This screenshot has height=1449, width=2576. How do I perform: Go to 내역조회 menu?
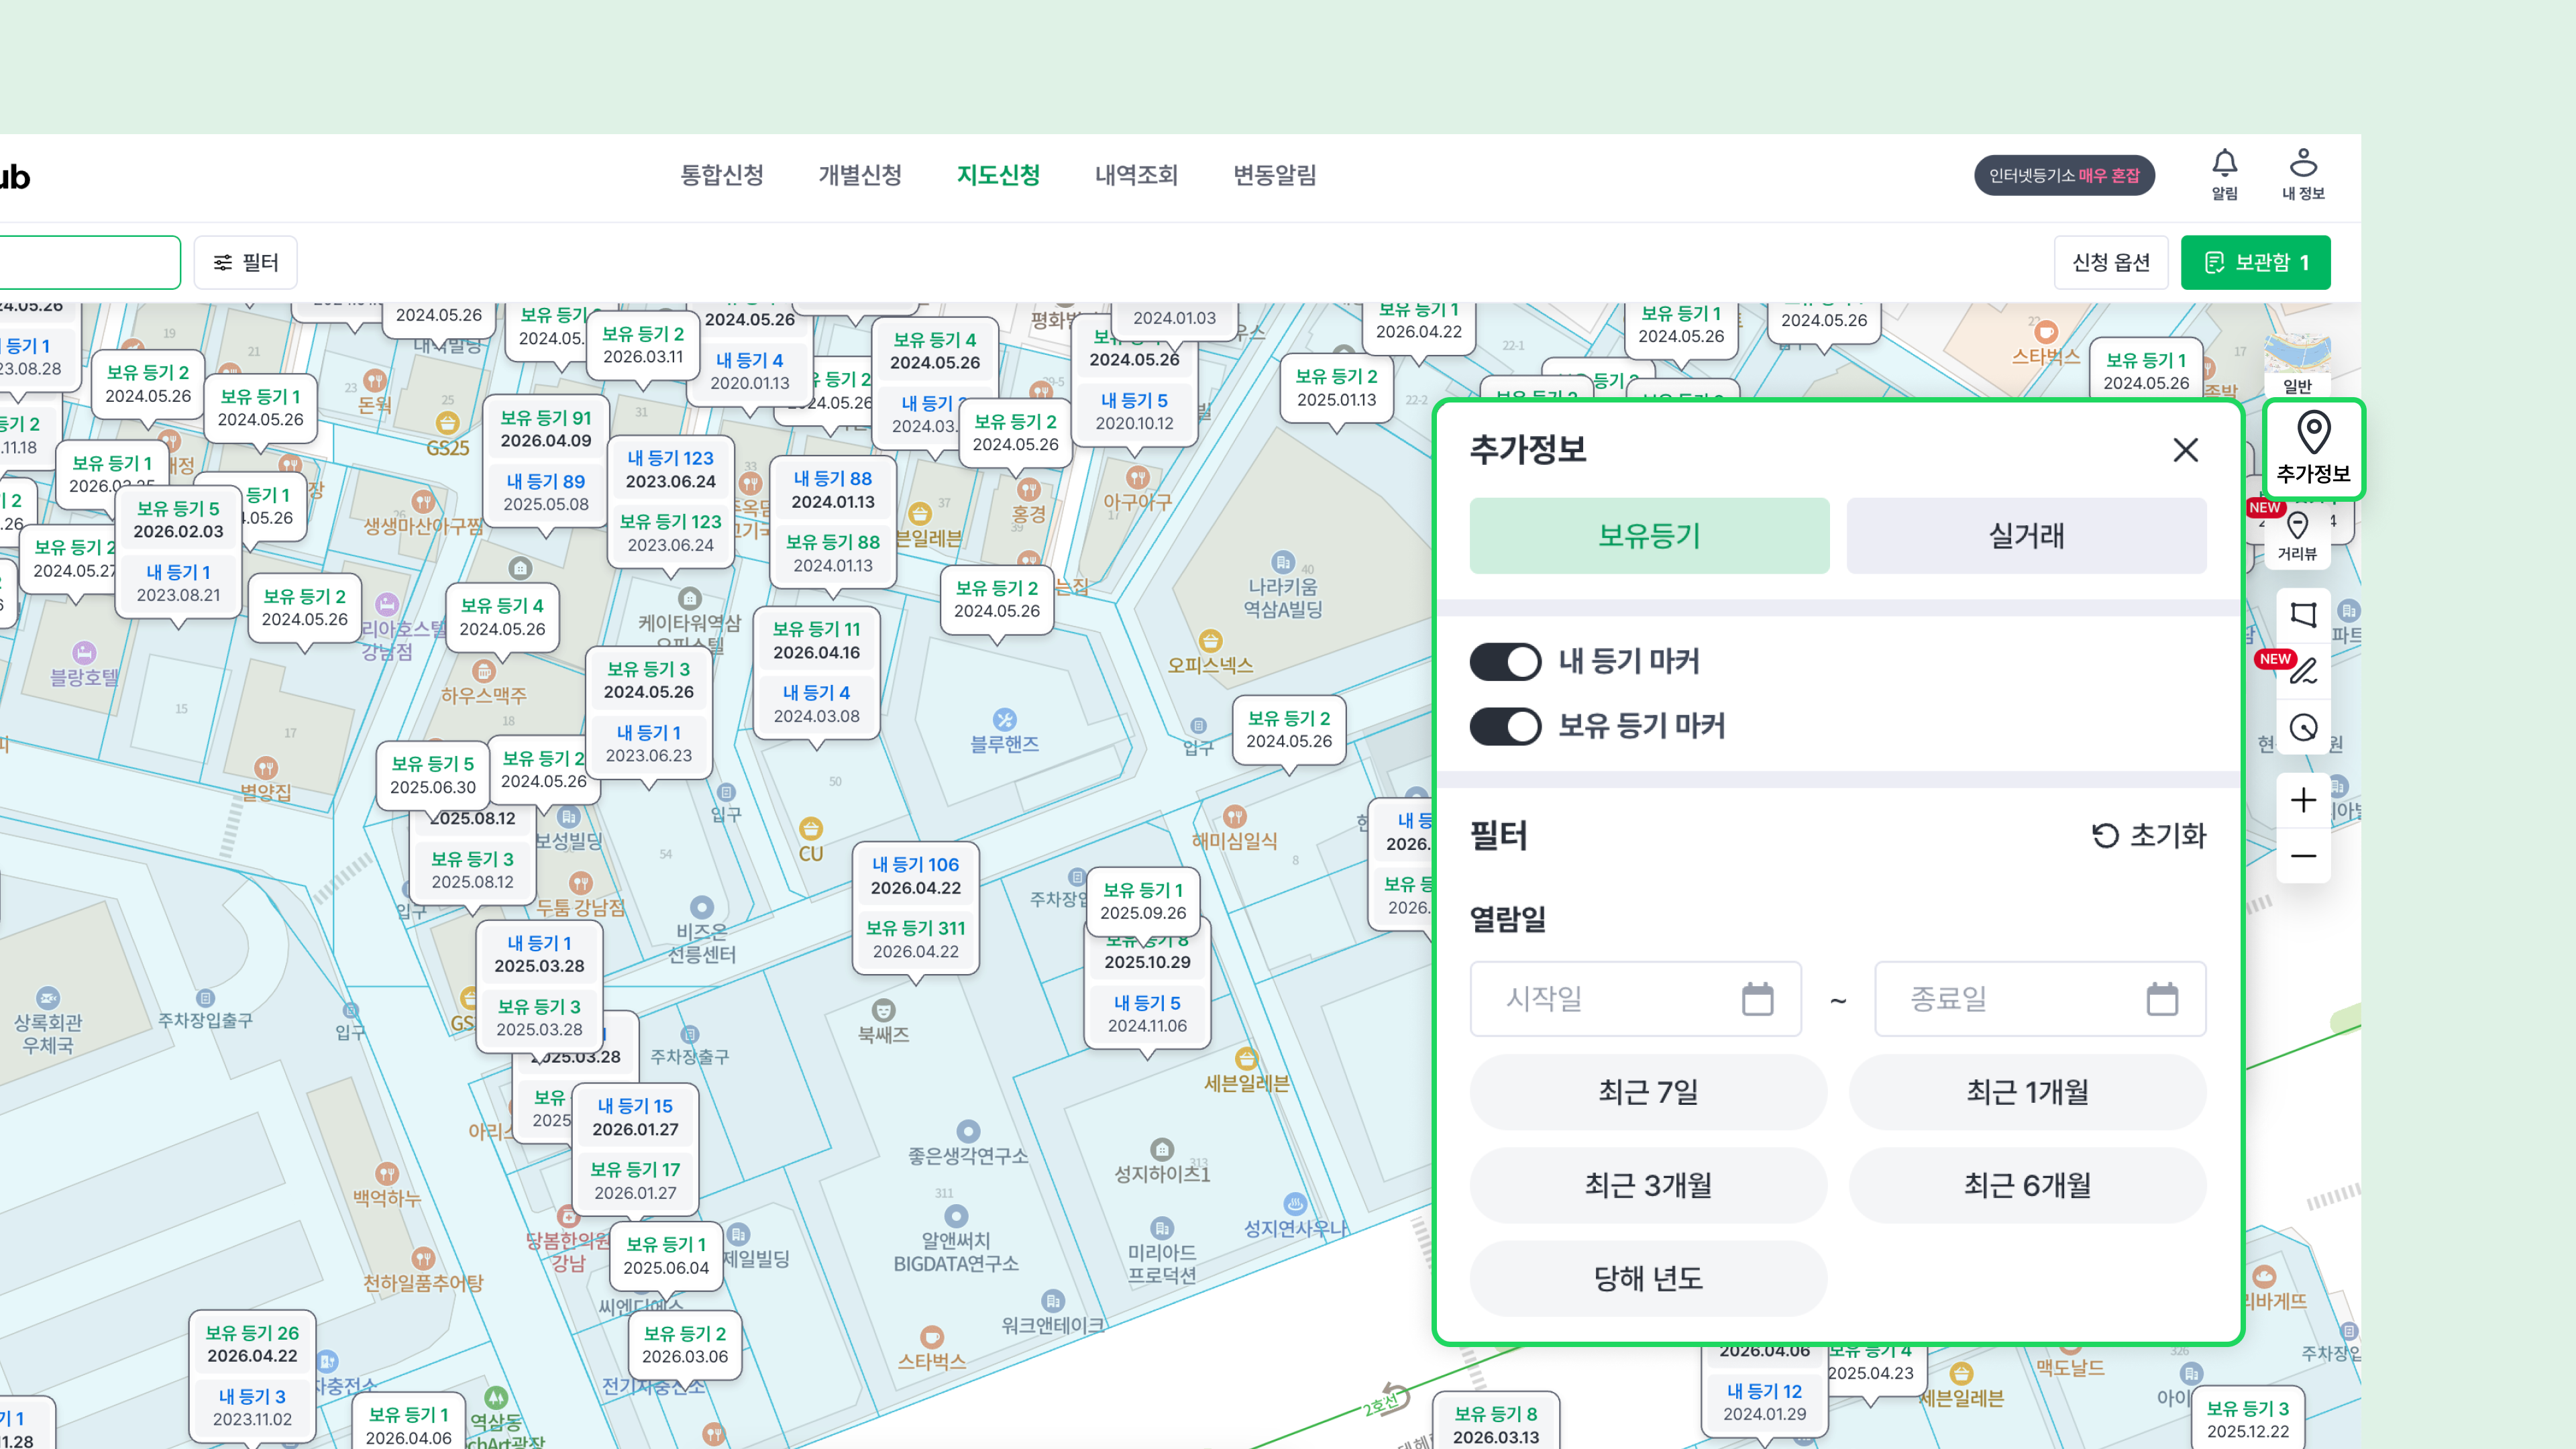click(x=1136, y=176)
